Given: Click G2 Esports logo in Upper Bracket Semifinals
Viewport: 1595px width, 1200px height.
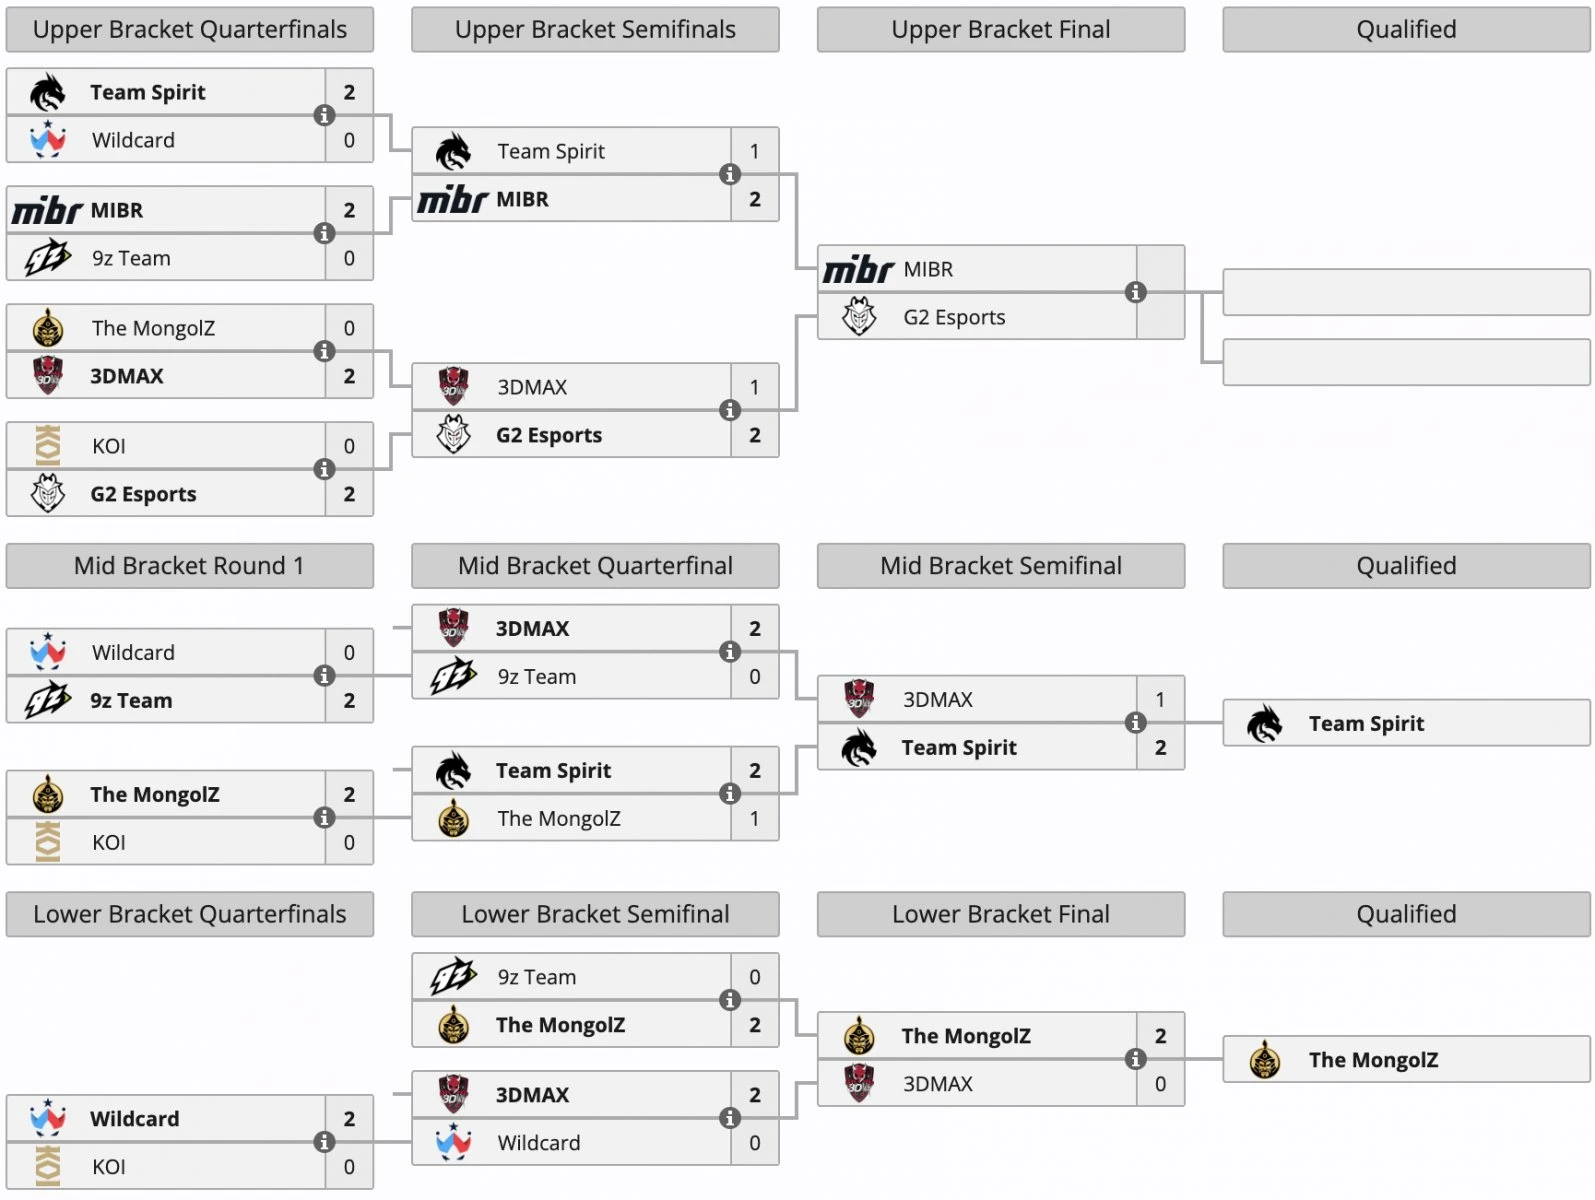Looking at the screenshot, I should [454, 435].
